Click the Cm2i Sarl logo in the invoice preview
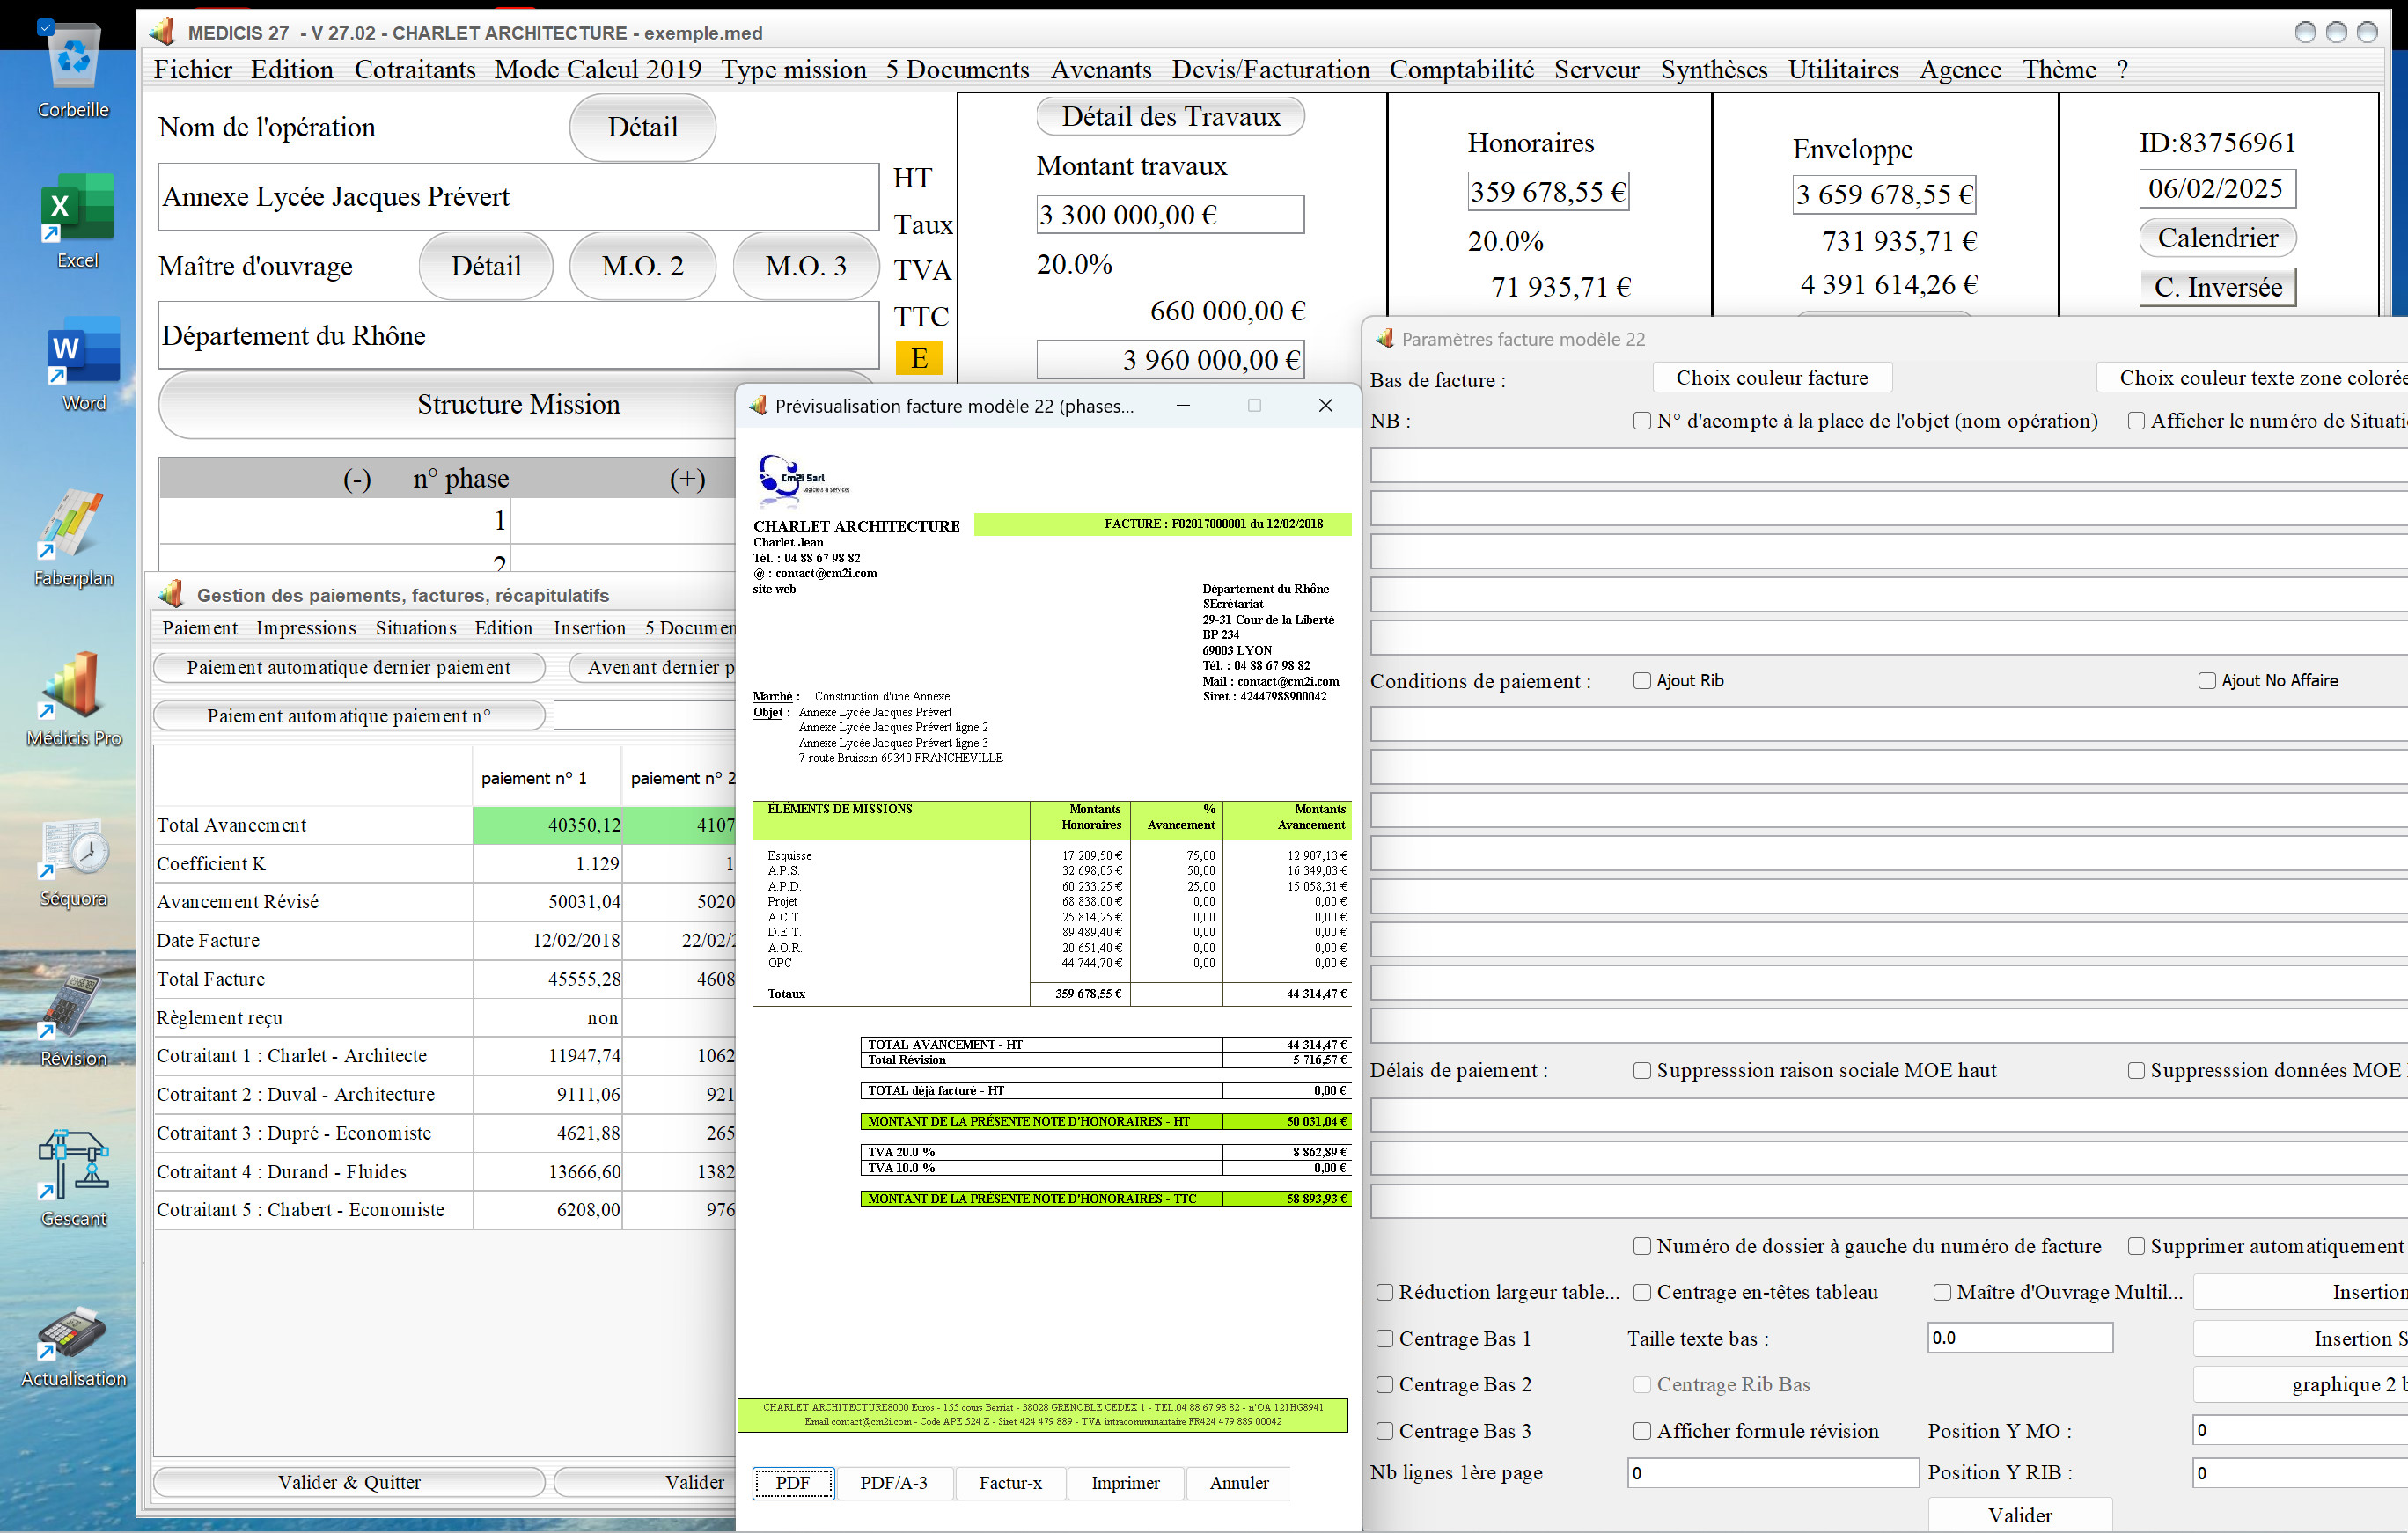Viewport: 2408px width, 1533px height. tap(803, 481)
